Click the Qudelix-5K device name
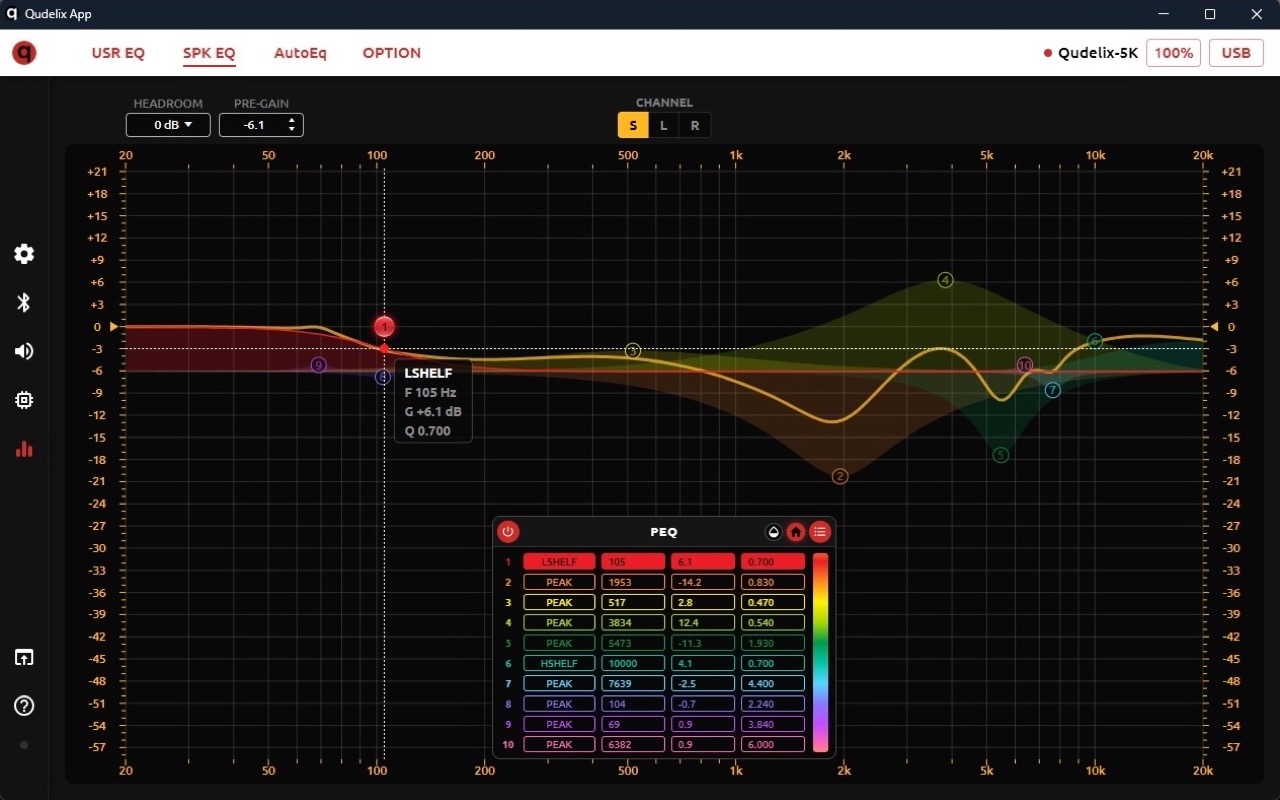Image resolution: width=1280 pixels, height=800 pixels. pos(1098,53)
